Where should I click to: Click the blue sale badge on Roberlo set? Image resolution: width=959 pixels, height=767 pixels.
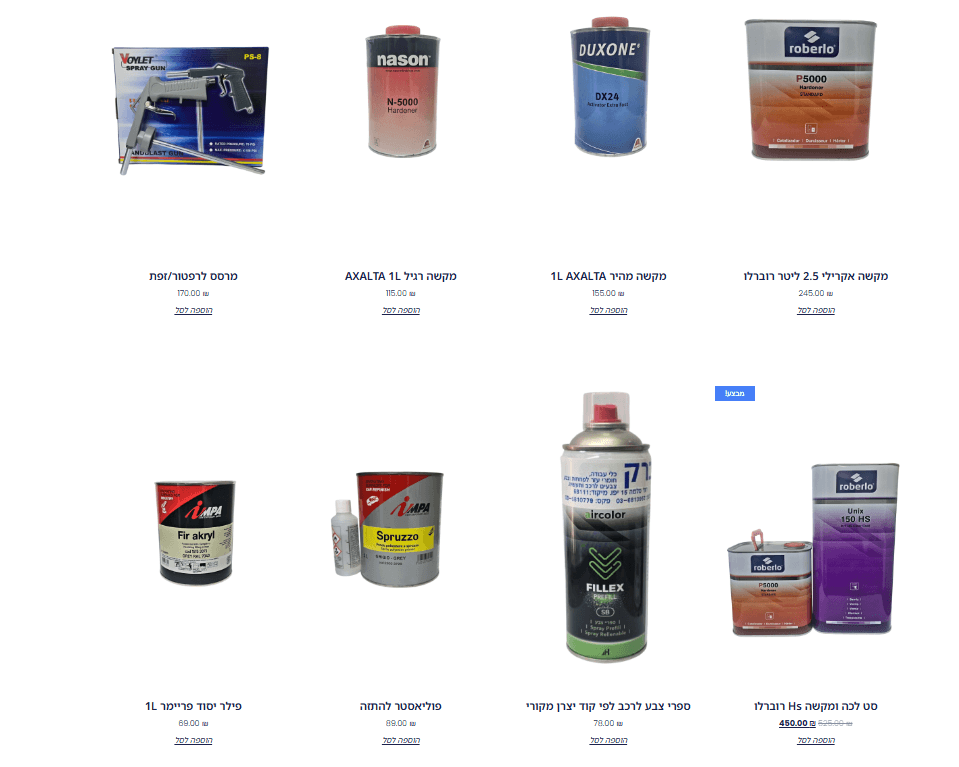[735, 393]
